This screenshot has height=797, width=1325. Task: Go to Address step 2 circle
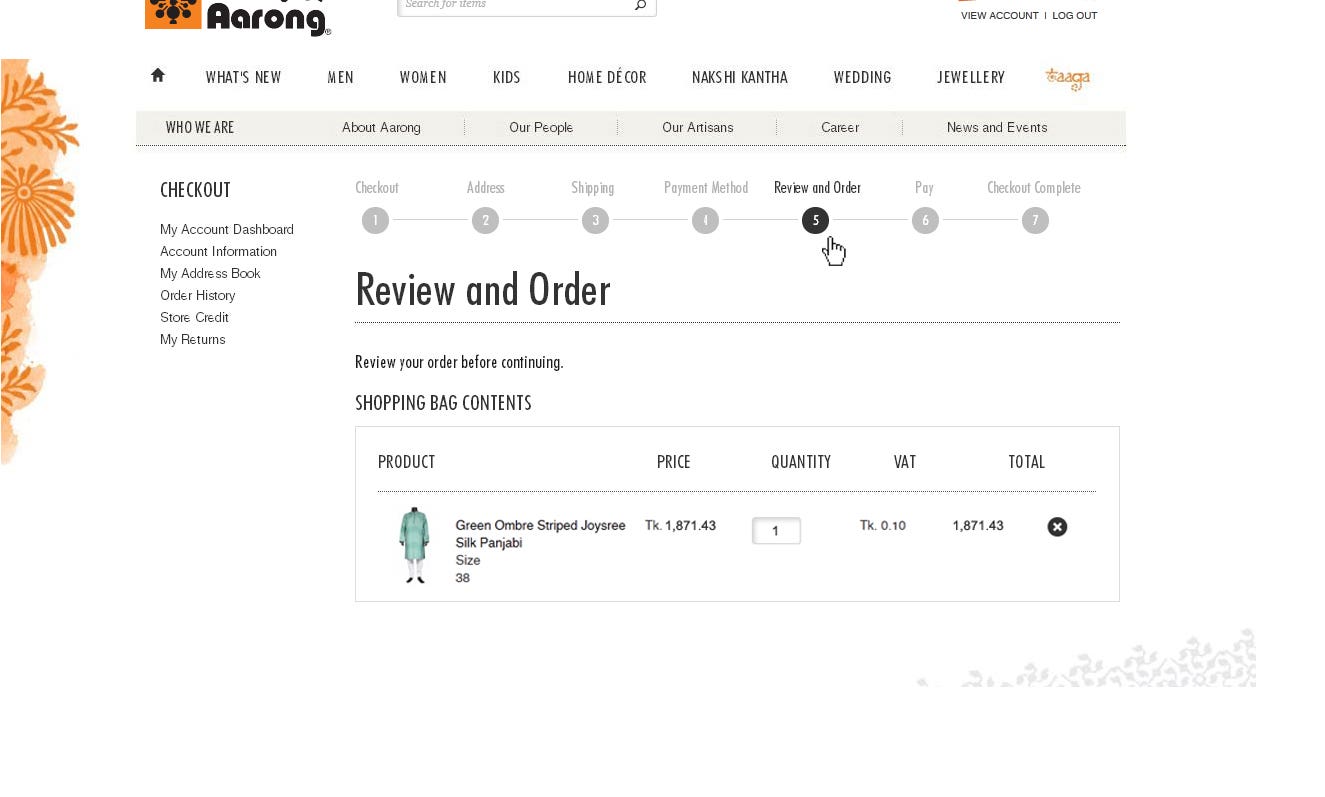point(485,220)
